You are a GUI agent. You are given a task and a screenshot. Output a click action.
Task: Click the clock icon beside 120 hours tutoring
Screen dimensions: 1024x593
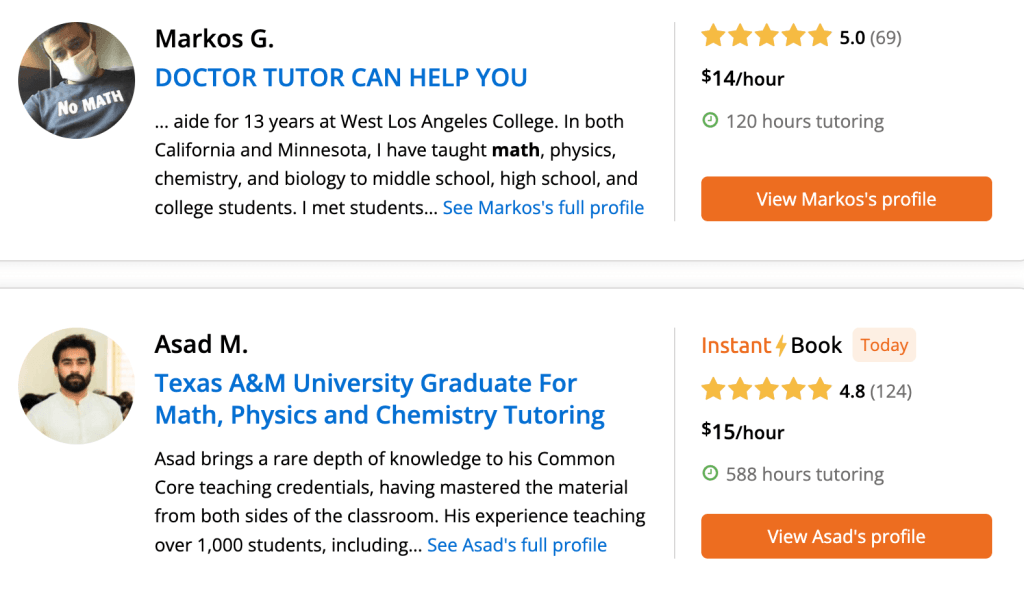710,121
